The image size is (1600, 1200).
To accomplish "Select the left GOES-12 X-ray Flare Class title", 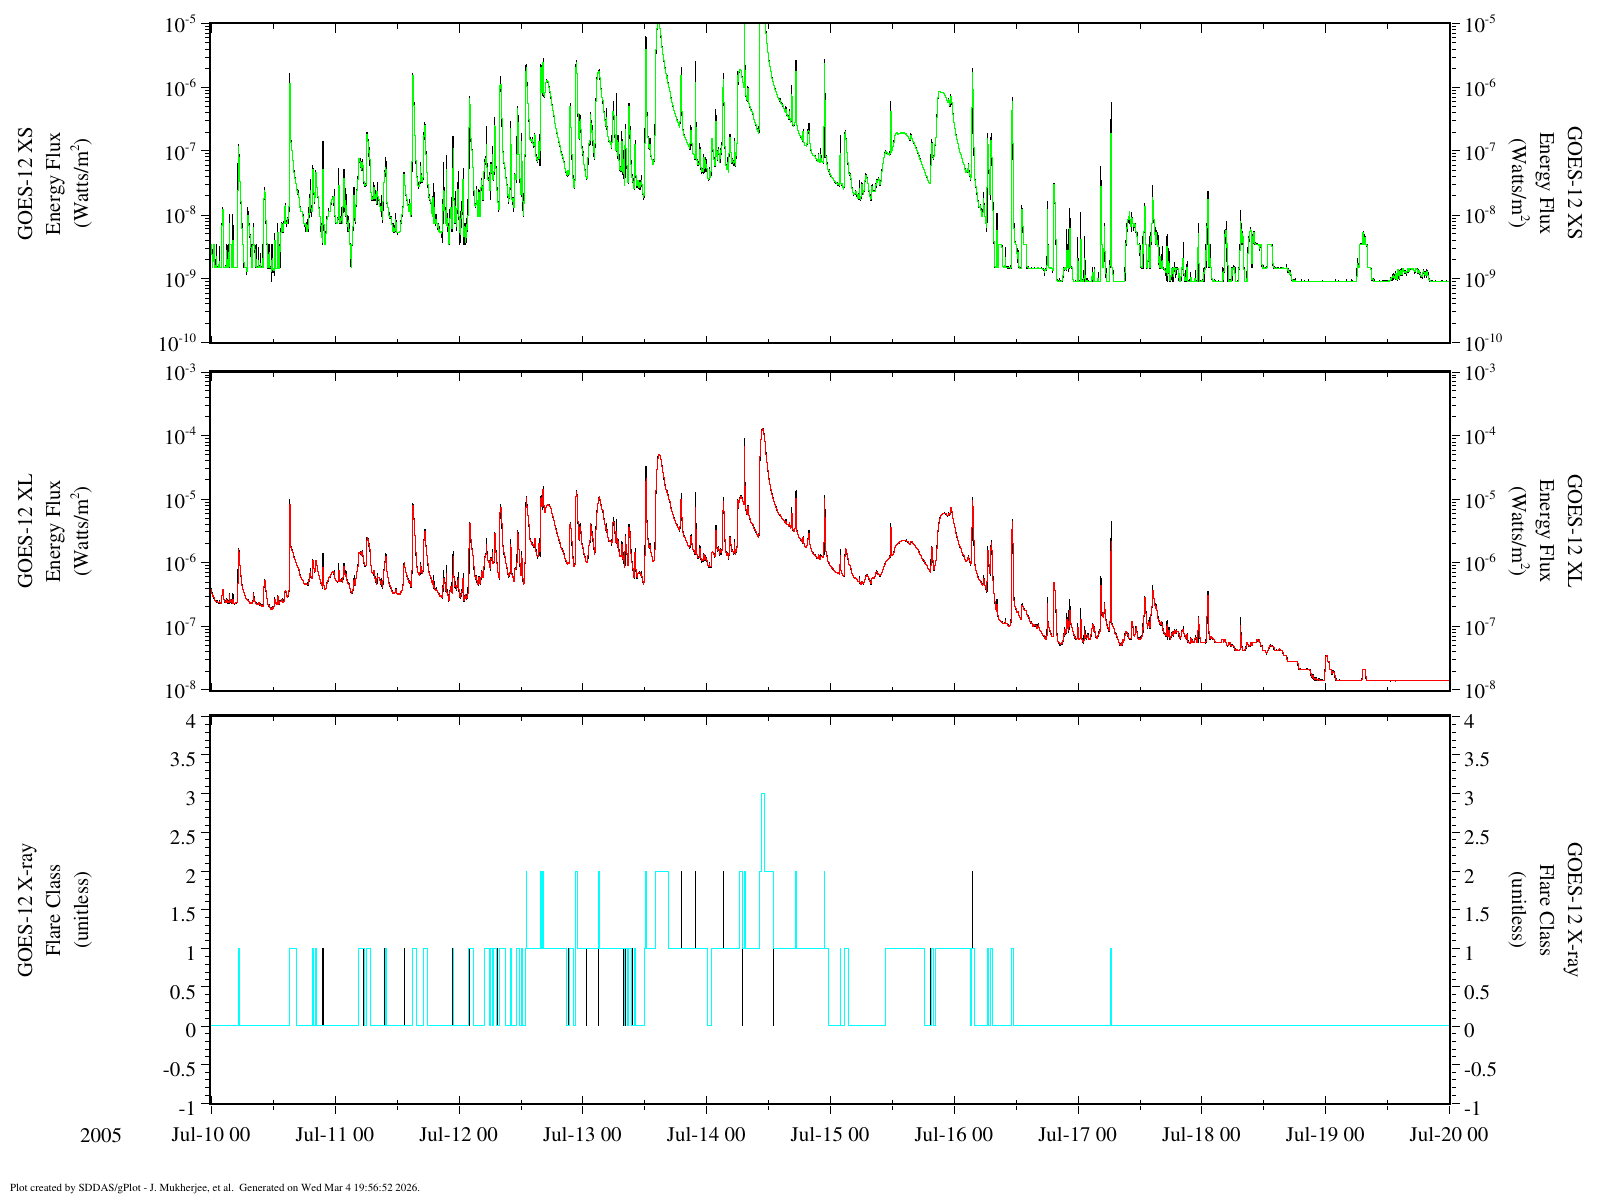I will pyautogui.click(x=54, y=910).
